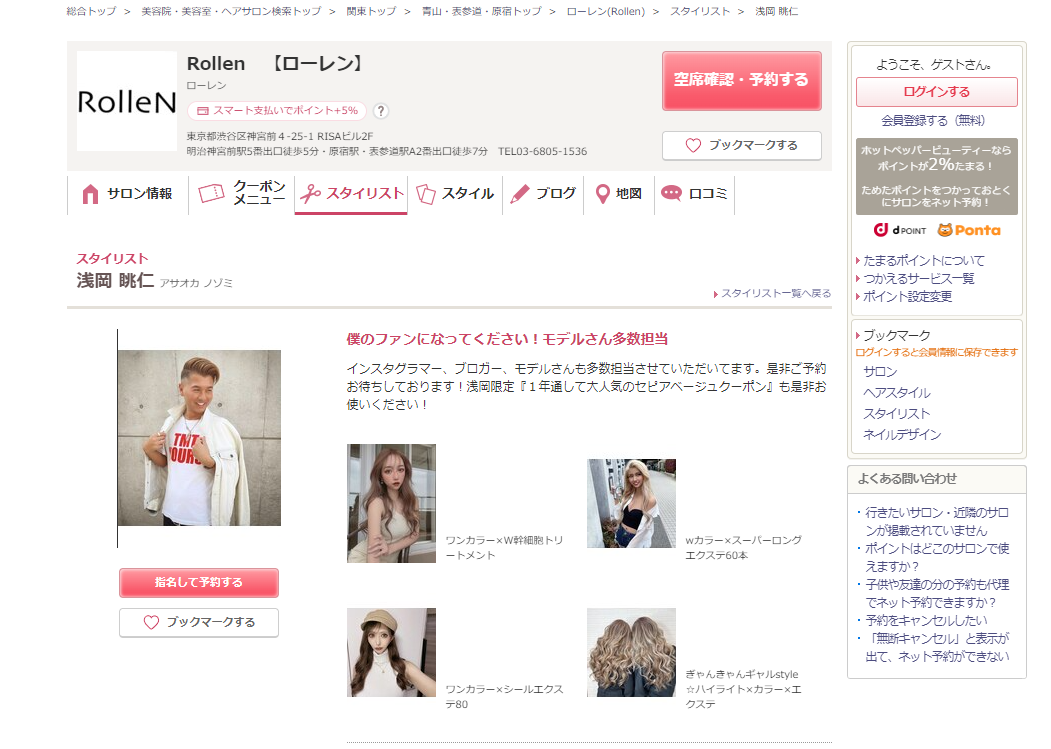Click the 空席確認・予約する button
The height and width of the screenshot is (749, 1051).
741,80
